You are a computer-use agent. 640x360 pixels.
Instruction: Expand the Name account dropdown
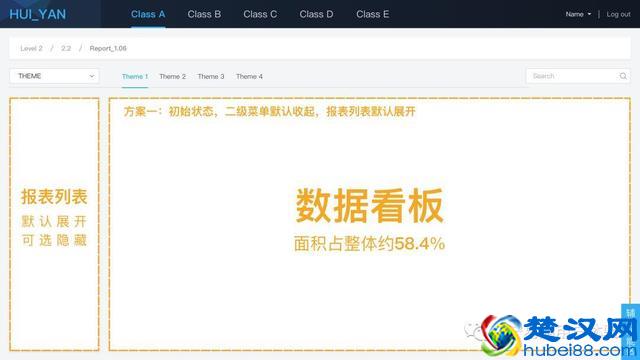tap(578, 14)
